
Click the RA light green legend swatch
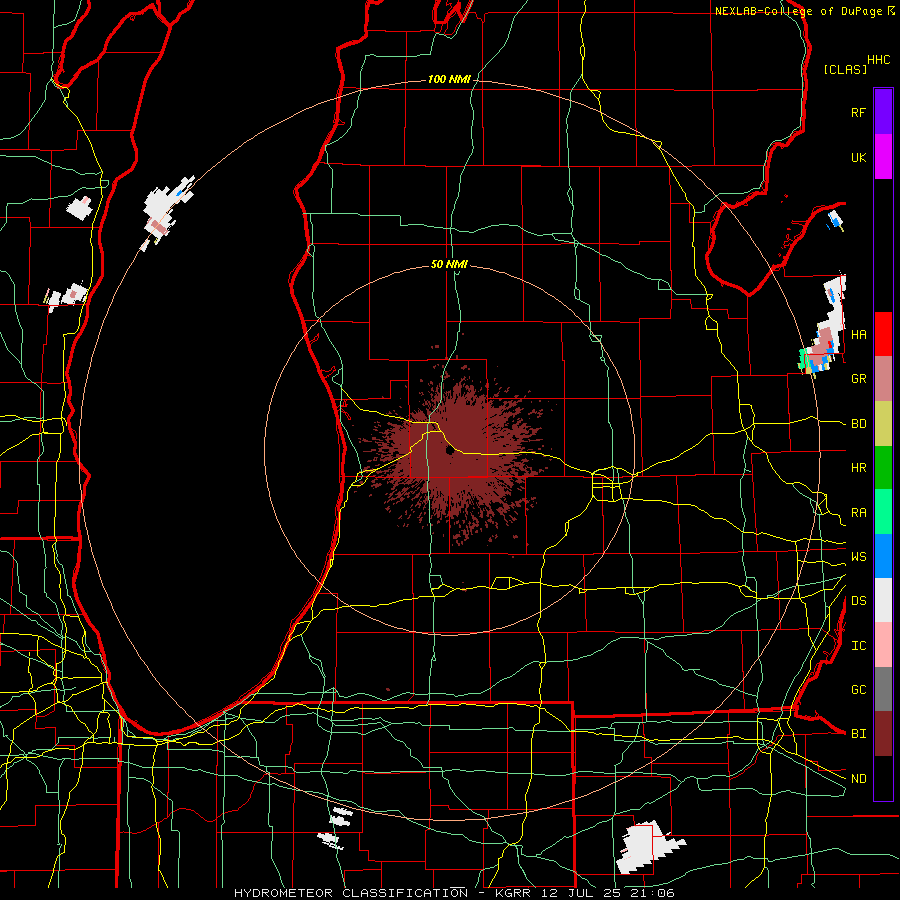pos(883,512)
